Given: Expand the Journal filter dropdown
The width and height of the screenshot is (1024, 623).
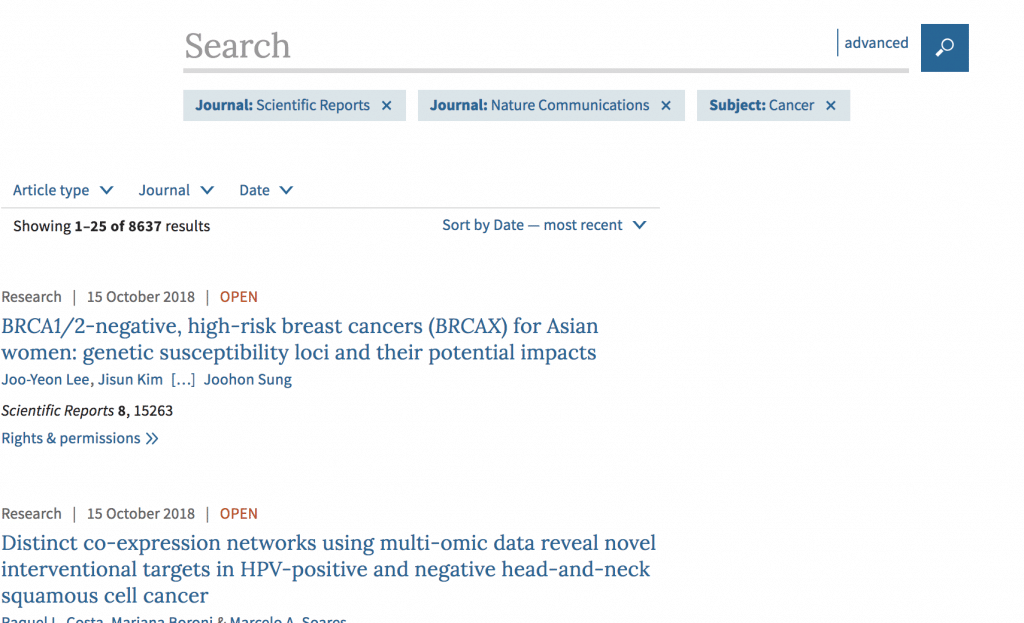Looking at the screenshot, I should coord(176,190).
